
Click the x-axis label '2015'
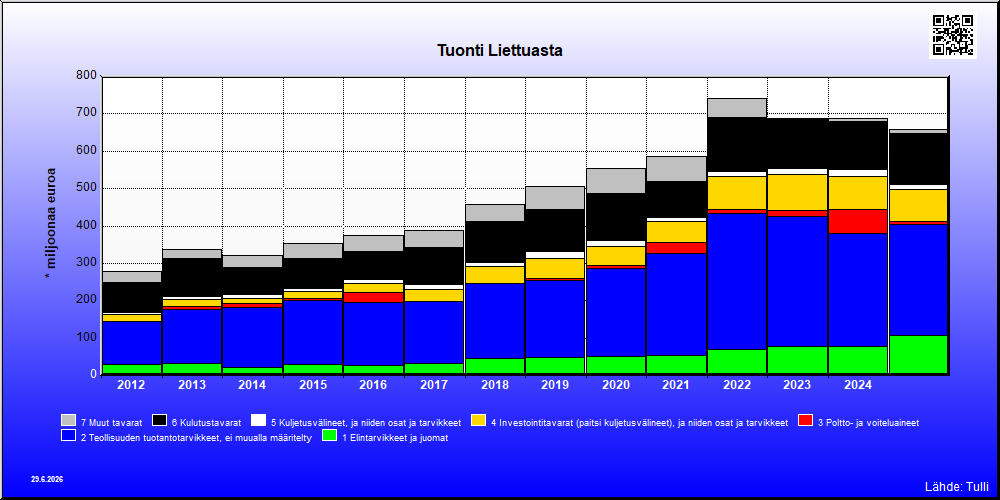point(313,385)
